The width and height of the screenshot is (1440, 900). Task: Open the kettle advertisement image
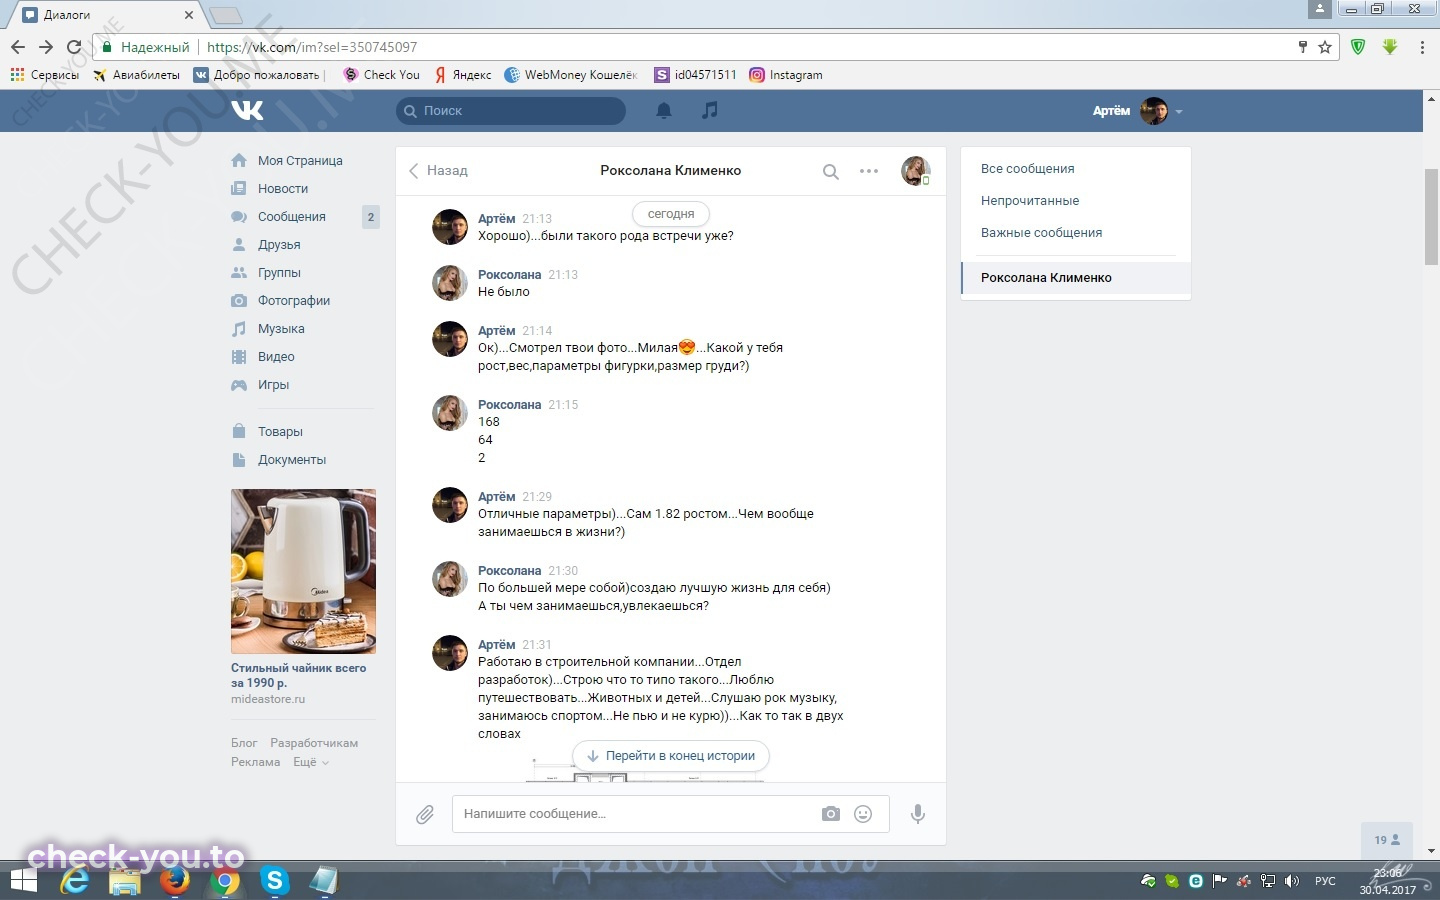303,571
